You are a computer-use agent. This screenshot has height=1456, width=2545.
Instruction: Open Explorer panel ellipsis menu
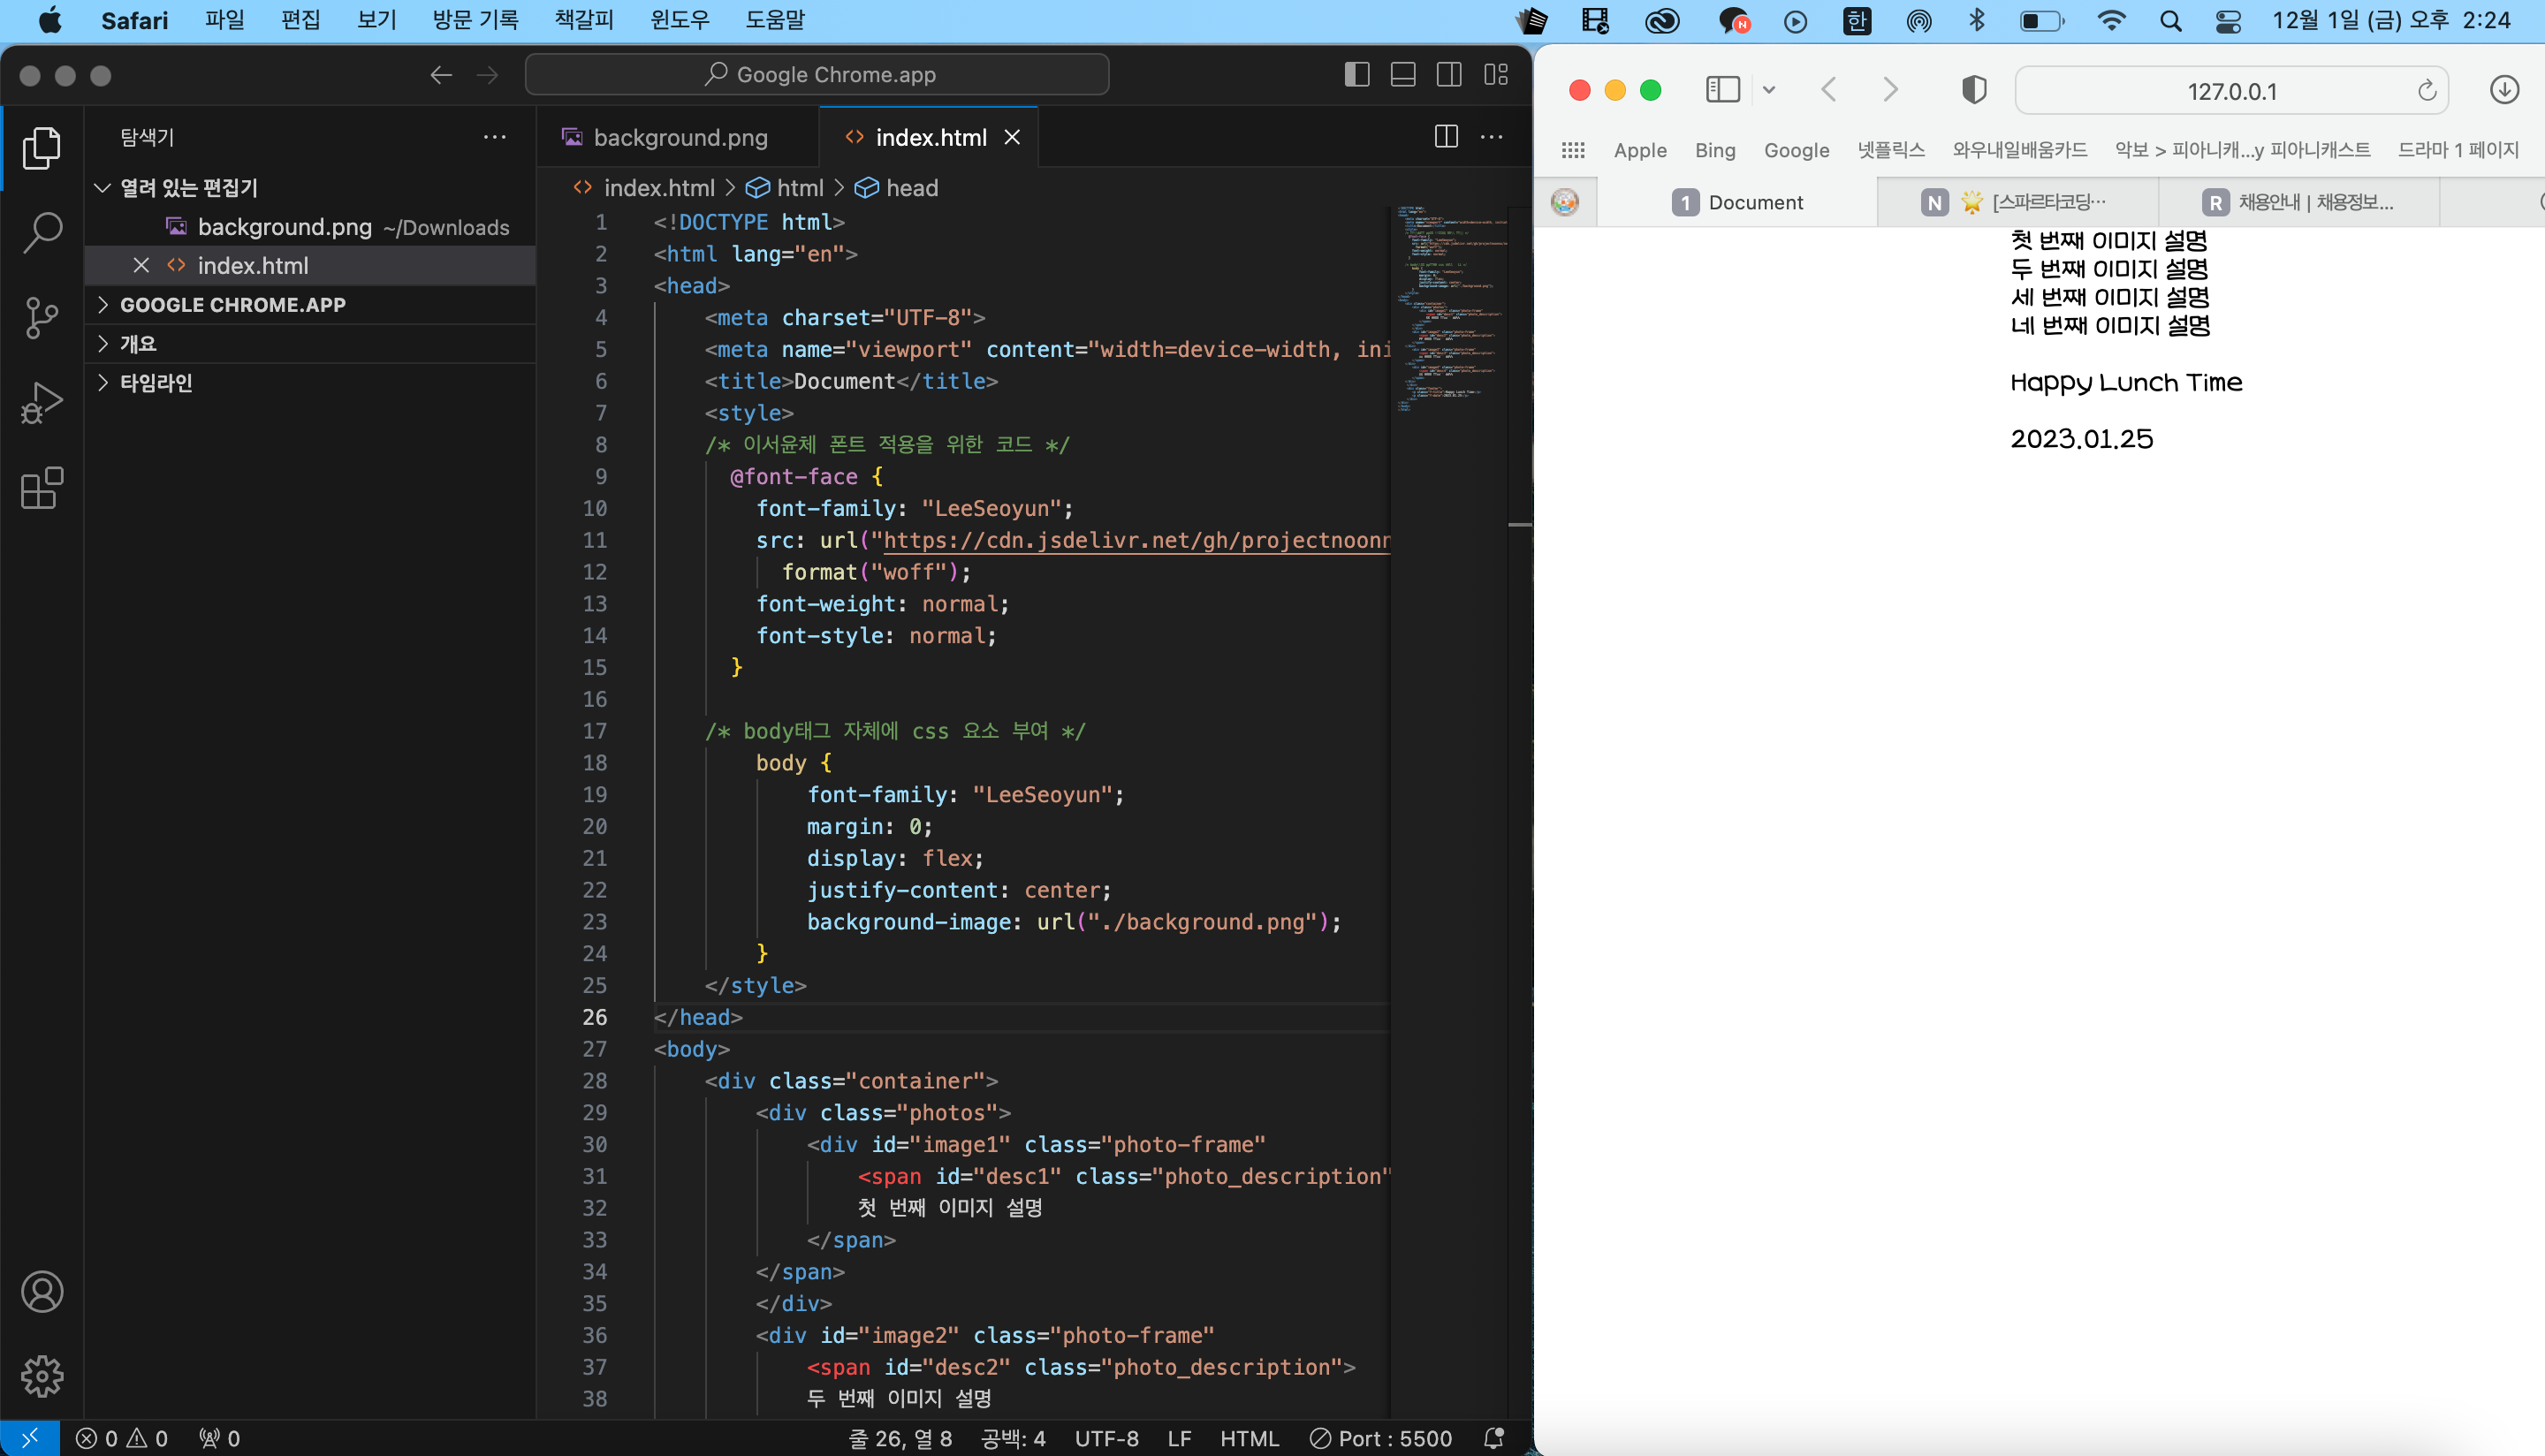495,137
